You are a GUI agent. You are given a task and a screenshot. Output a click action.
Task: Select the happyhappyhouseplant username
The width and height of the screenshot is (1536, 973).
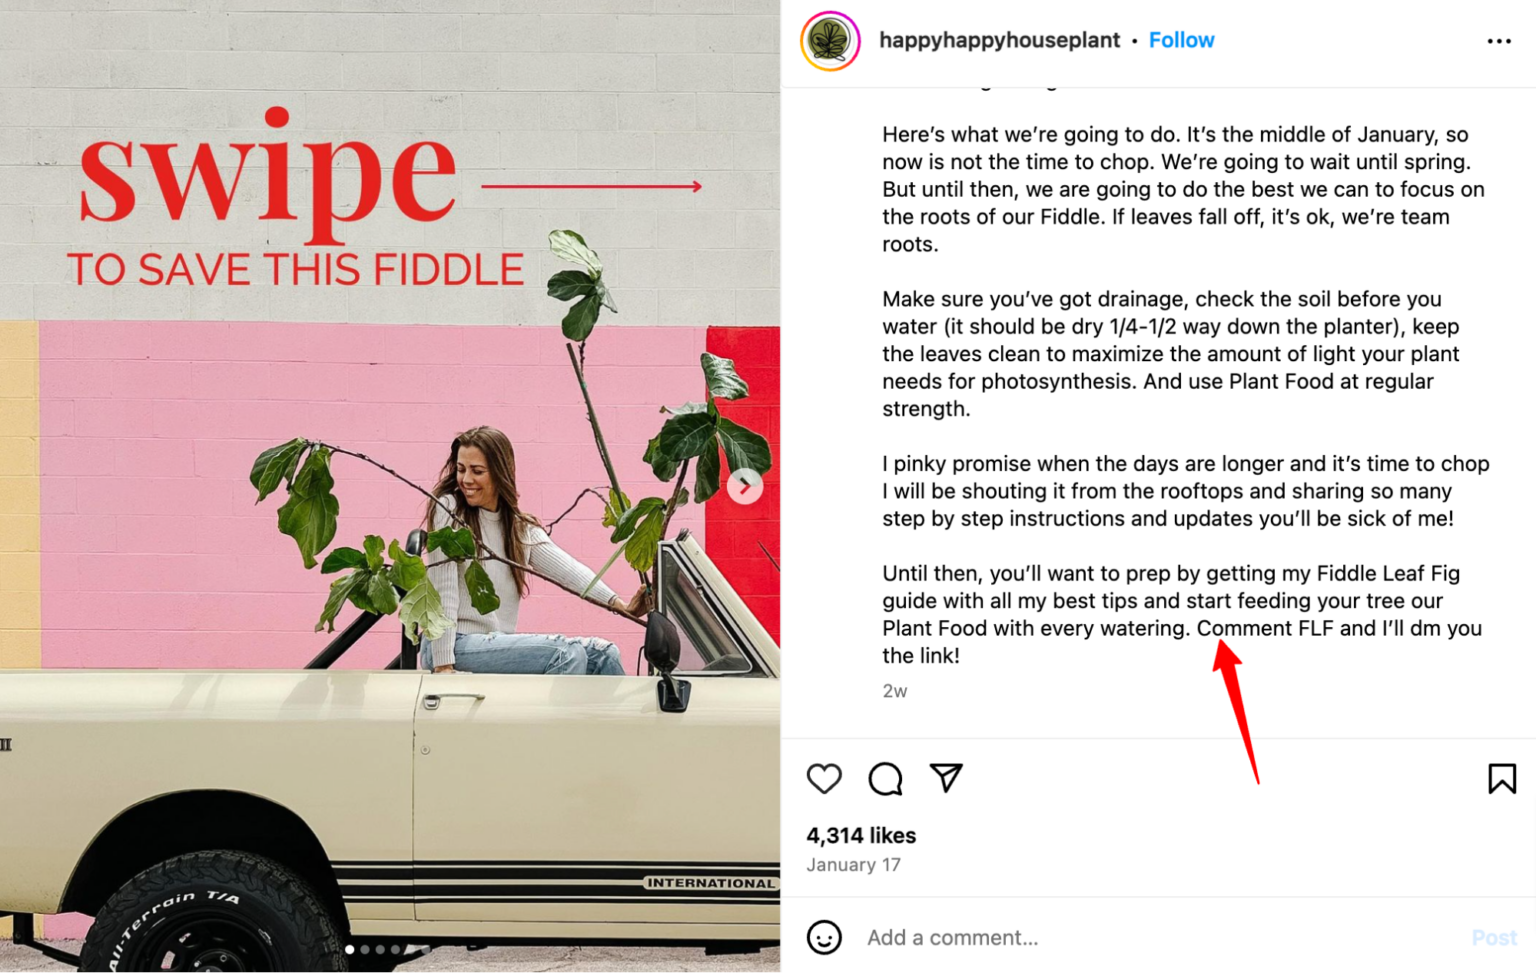pos(998,40)
